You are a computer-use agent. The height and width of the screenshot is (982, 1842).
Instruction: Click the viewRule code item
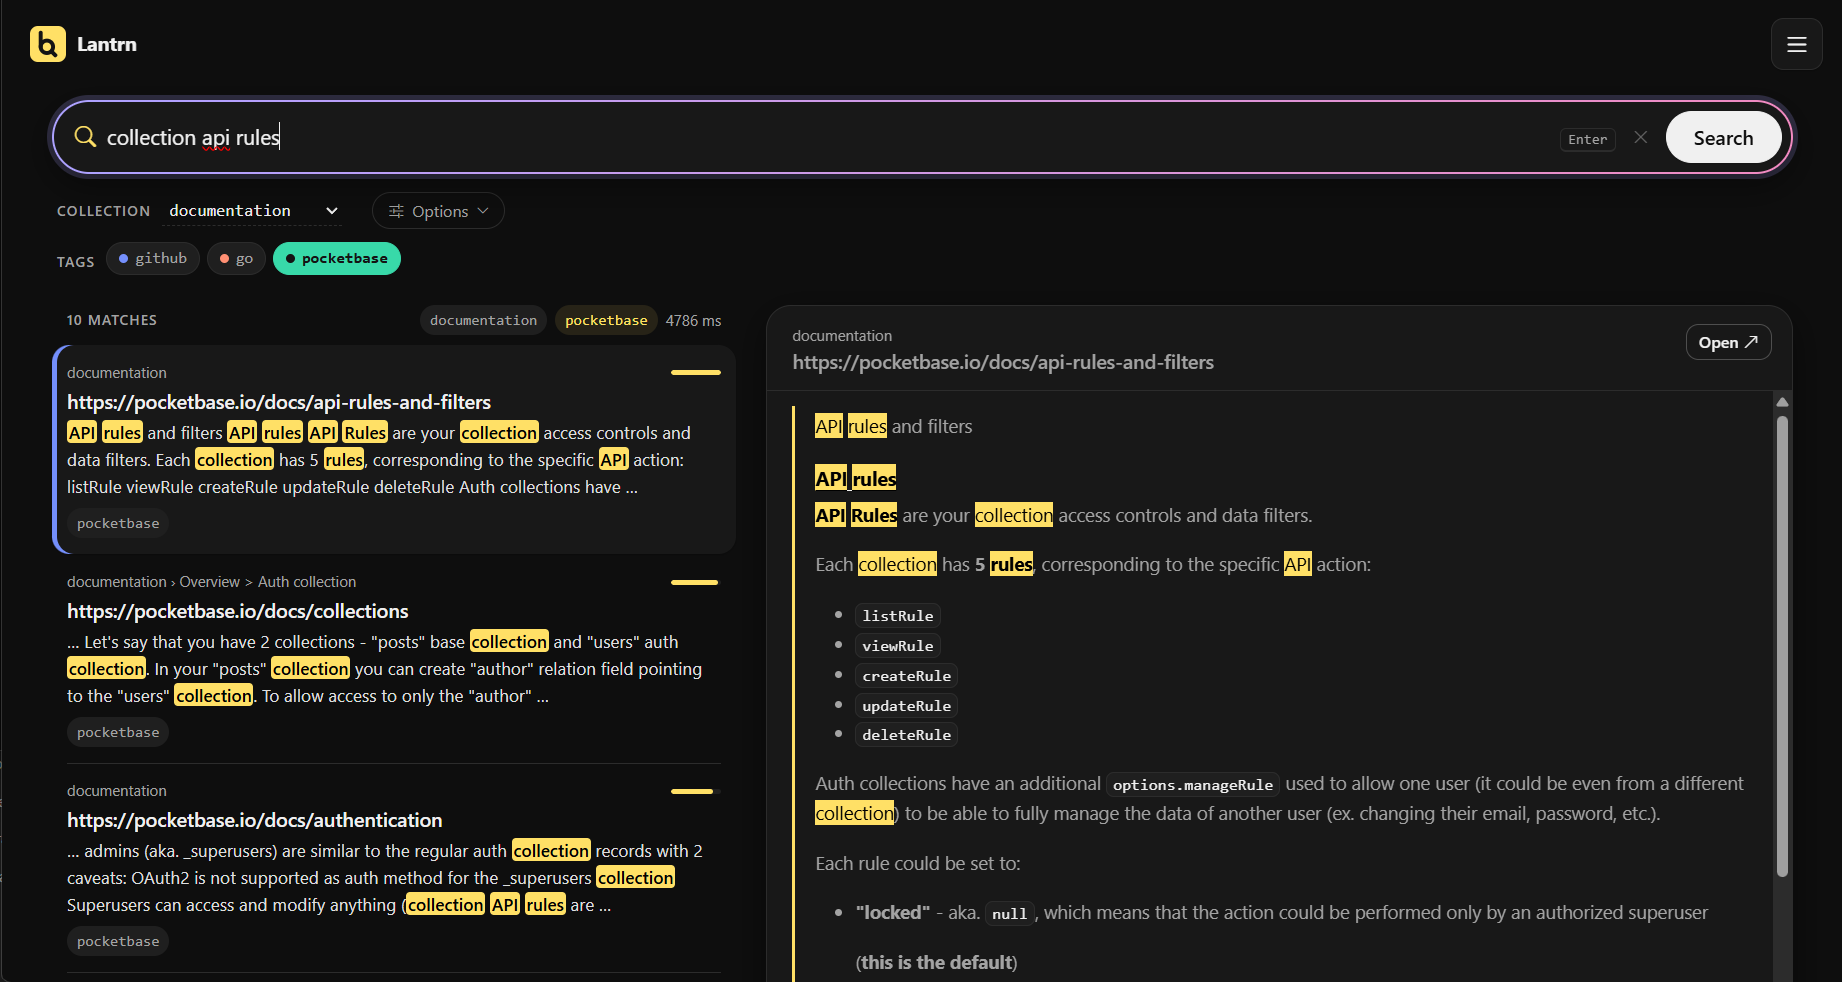pyautogui.click(x=897, y=646)
